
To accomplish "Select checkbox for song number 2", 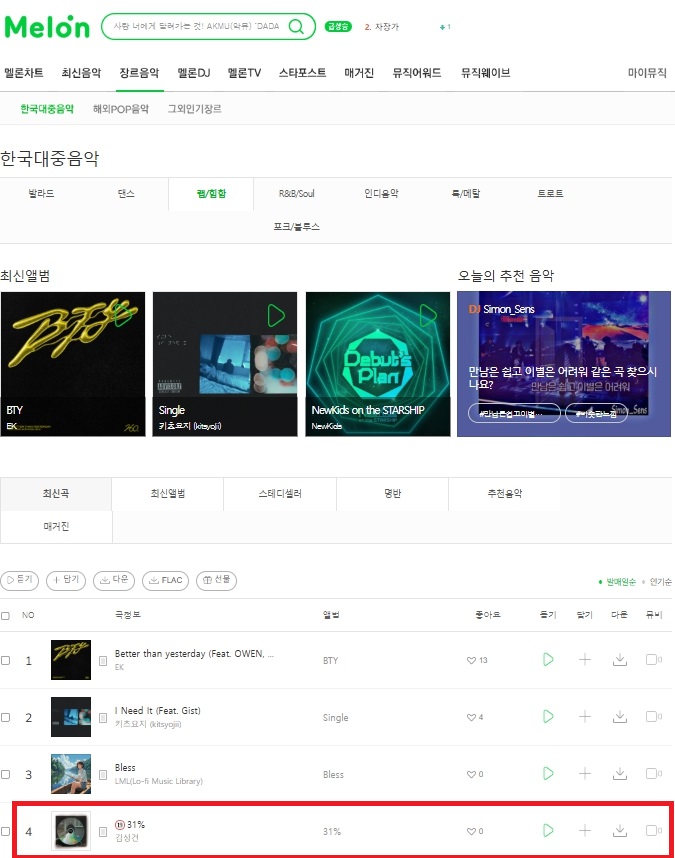I will tap(5, 717).
